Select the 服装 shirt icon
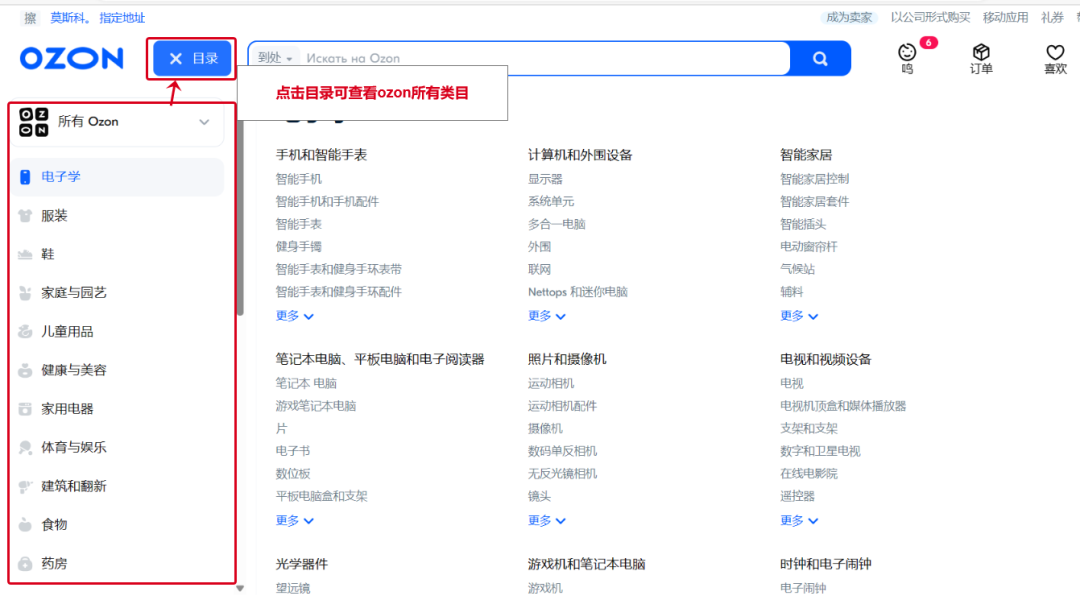Screen dimensions: 1080x600 pyautogui.click(x=25, y=216)
